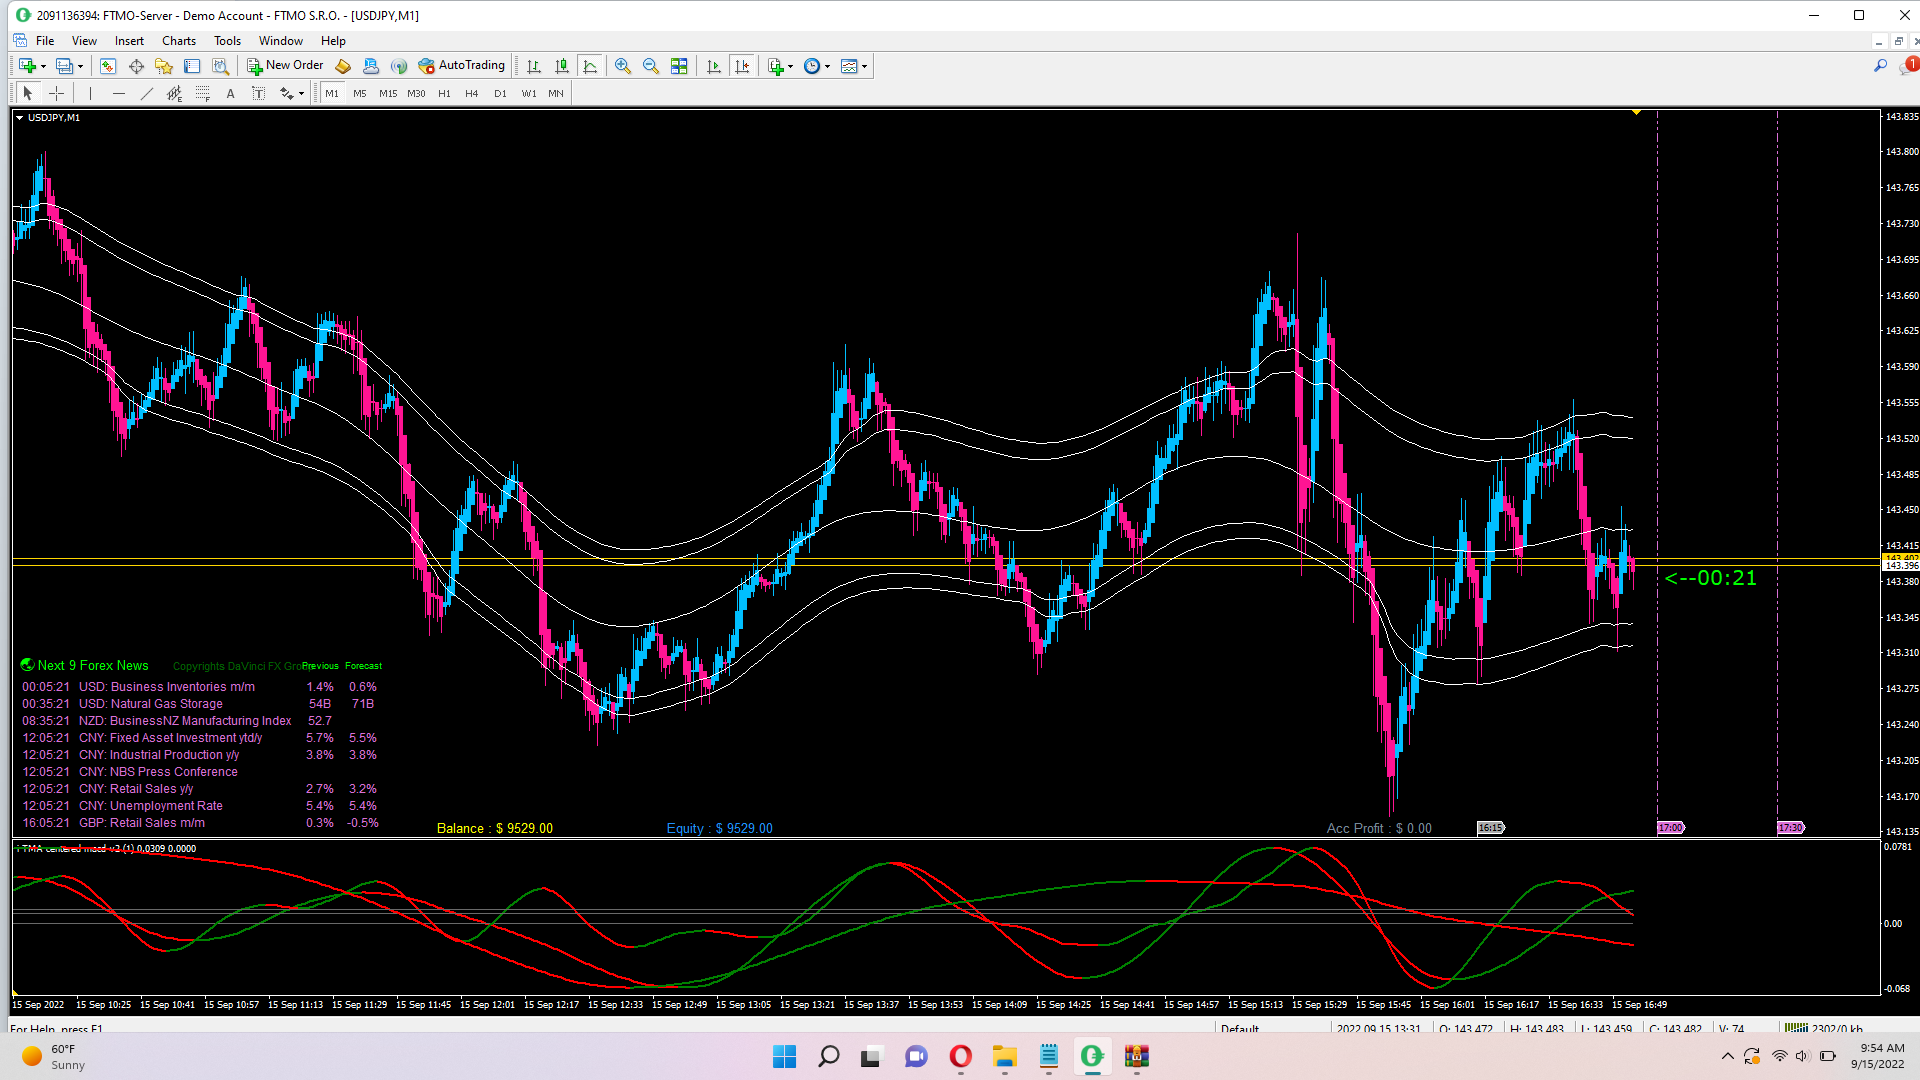Open the Opera browser from the taskbar
This screenshot has width=1920, height=1080.
tap(960, 1056)
